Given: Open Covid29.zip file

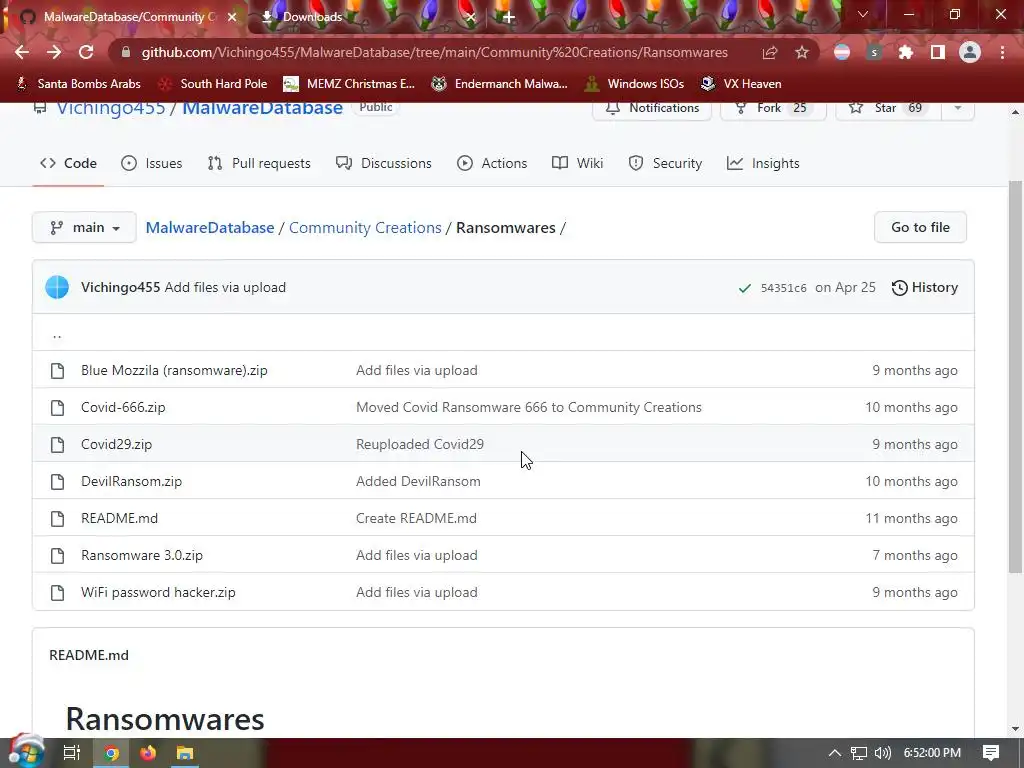Looking at the screenshot, I should click(x=116, y=444).
